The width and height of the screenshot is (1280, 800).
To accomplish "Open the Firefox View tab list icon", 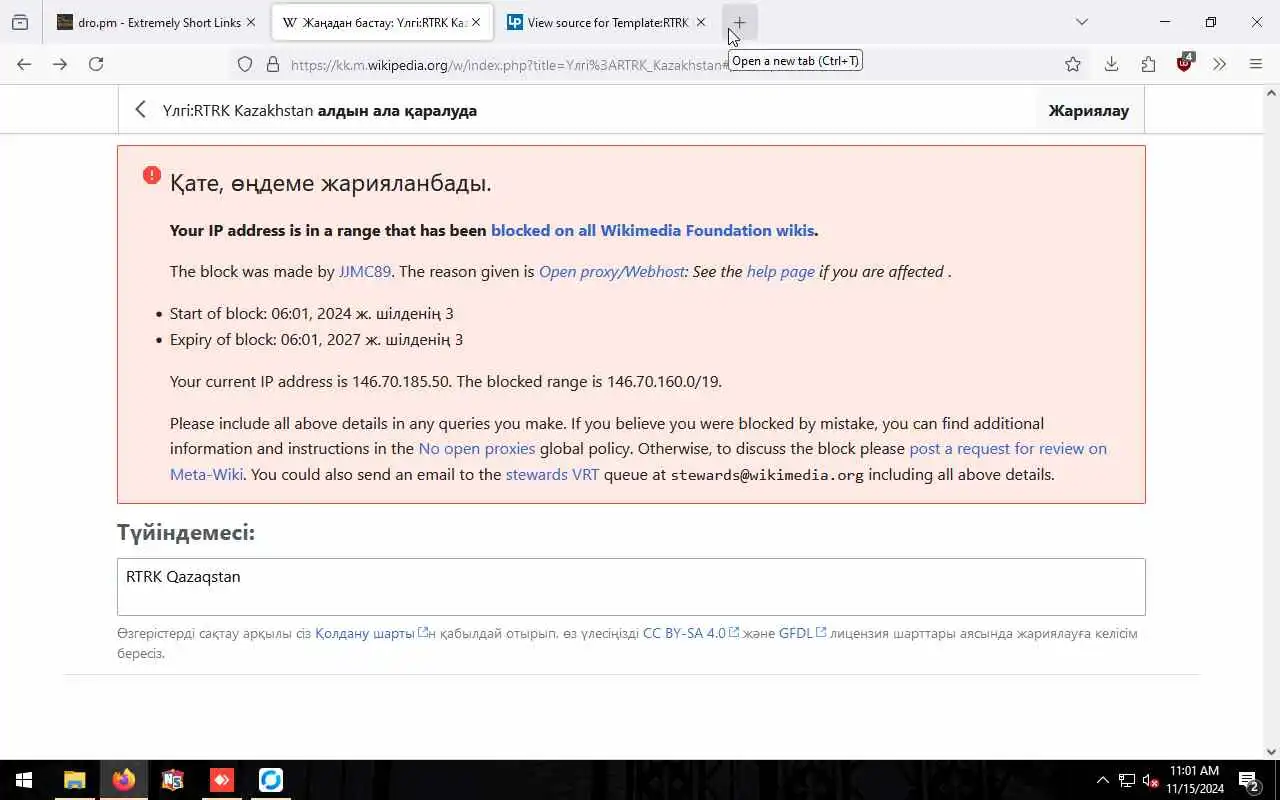I will pyautogui.click(x=20, y=22).
